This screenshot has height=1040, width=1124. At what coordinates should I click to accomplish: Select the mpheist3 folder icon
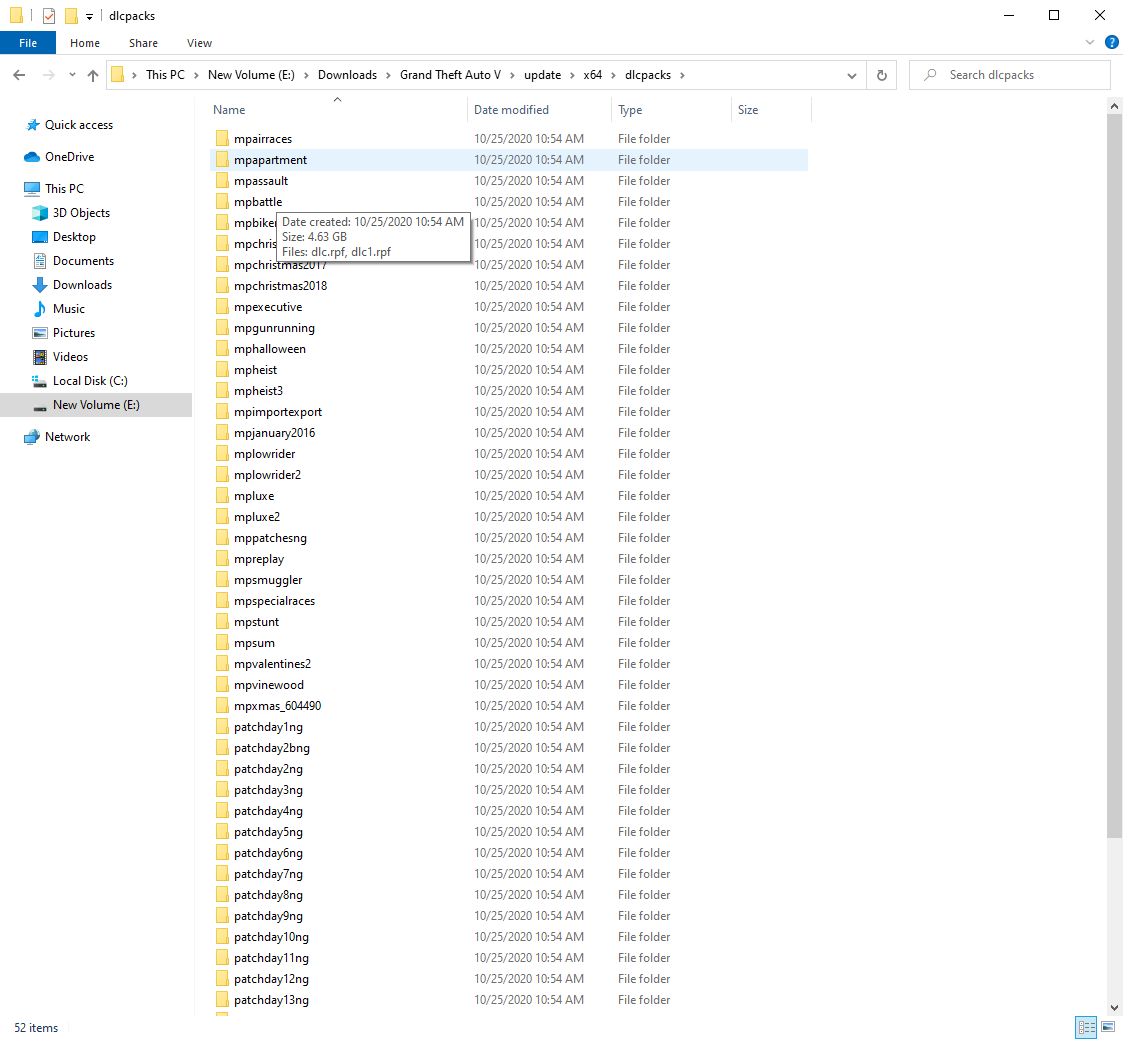tap(222, 391)
